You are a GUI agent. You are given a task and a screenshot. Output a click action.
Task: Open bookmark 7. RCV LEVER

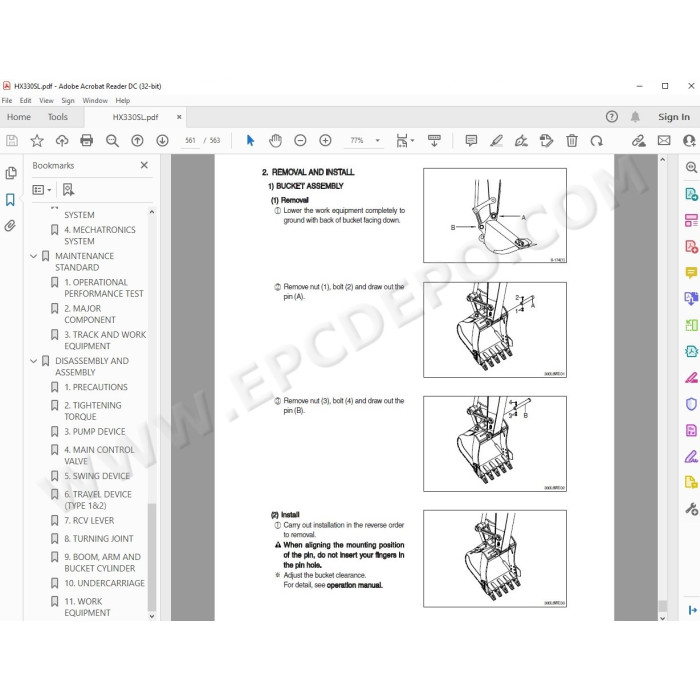pyautogui.click(x=89, y=521)
